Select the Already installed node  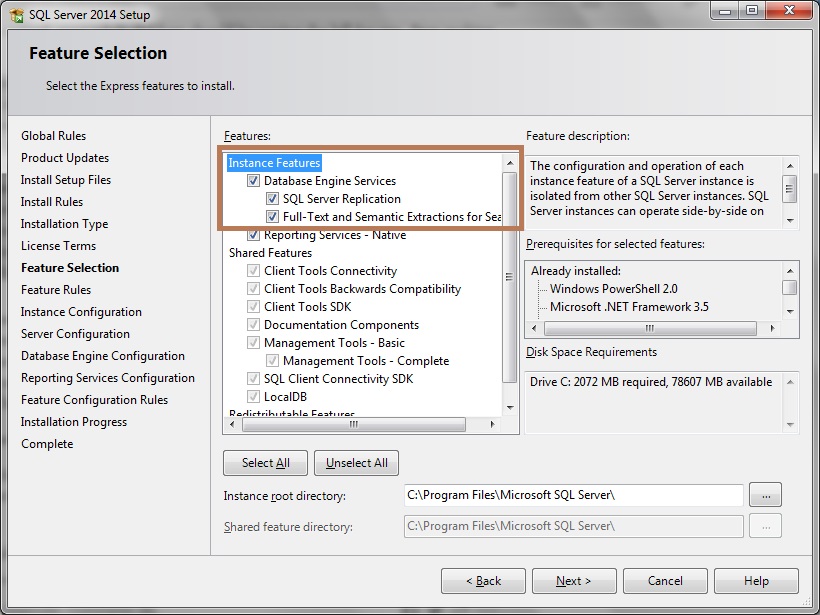coord(576,271)
